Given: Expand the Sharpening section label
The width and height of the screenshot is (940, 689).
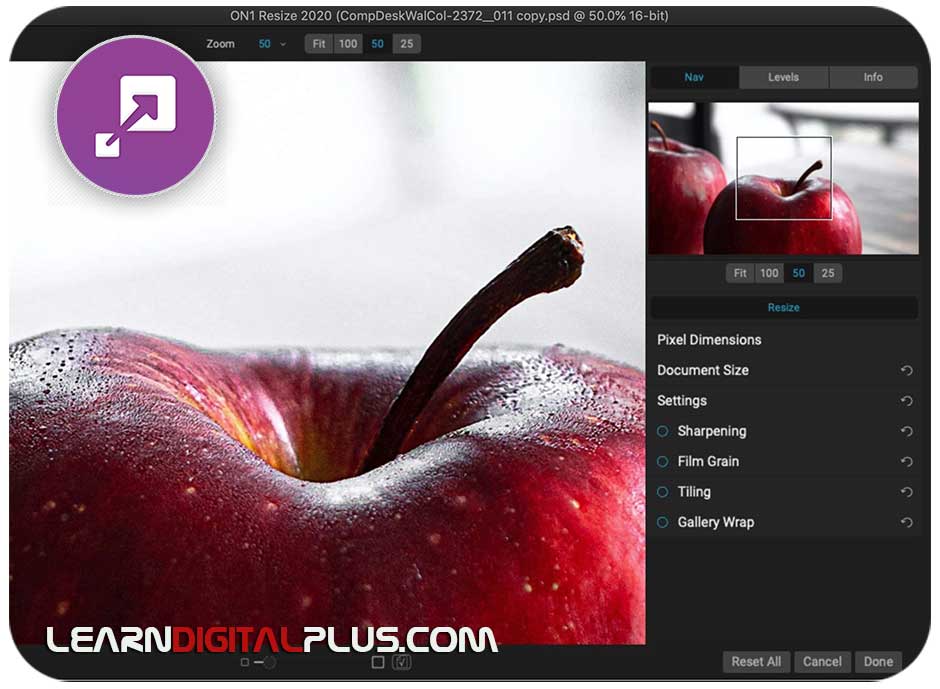Looking at the screenshot, I should click(x=712, y=431).
